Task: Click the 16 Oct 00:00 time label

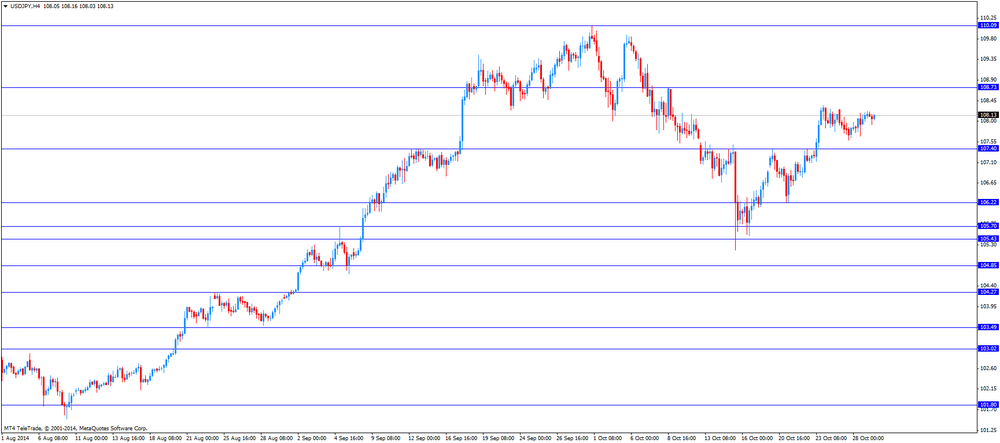Action: 758,439
